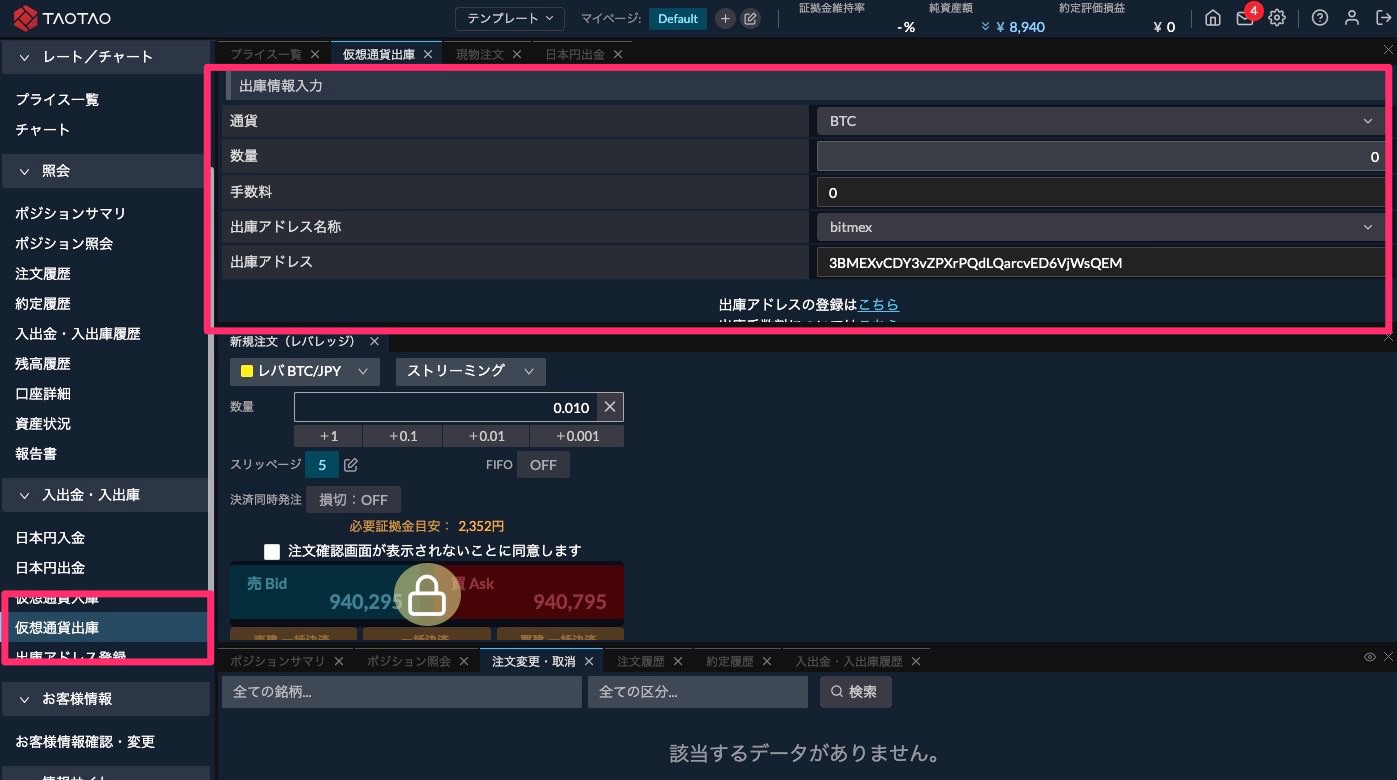Open the settings gear icon

(x=1277, y=18)
